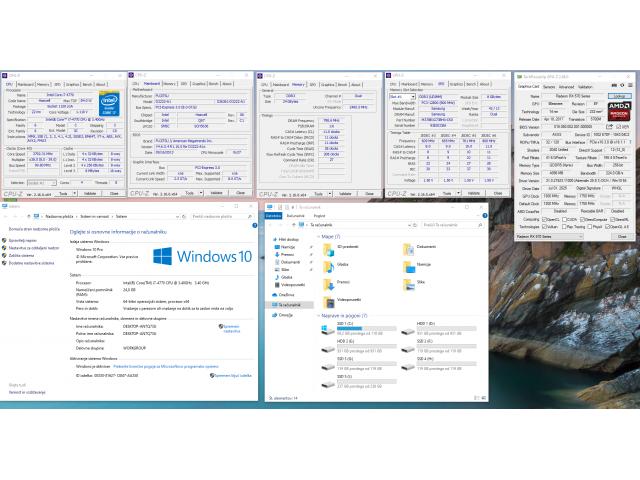Image resolution: width=640 pixels, height=480 pixels.
Task: Collapse the Mape (7) section
Action: tap(318, 237)
